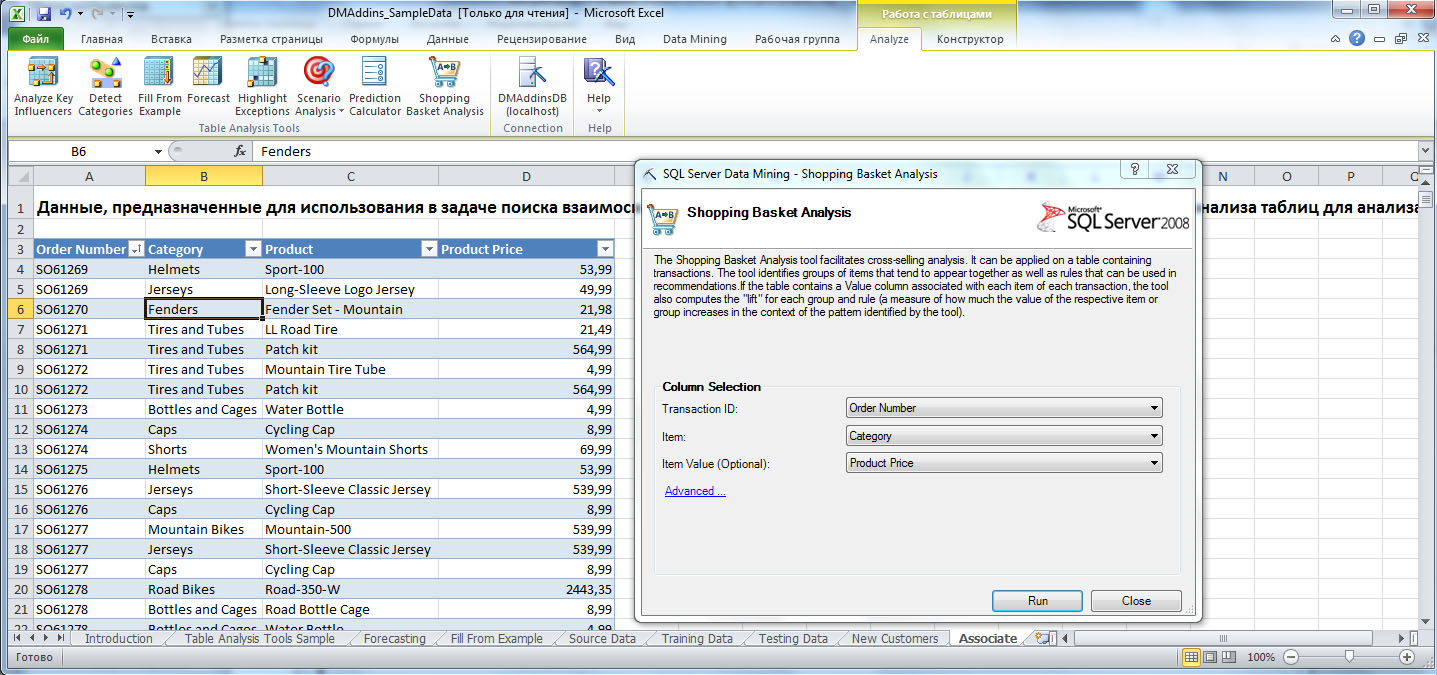Screen dimensions: 1437x675
Task: Open the Source Data sheet tab
Action: [x=602, y=638]
